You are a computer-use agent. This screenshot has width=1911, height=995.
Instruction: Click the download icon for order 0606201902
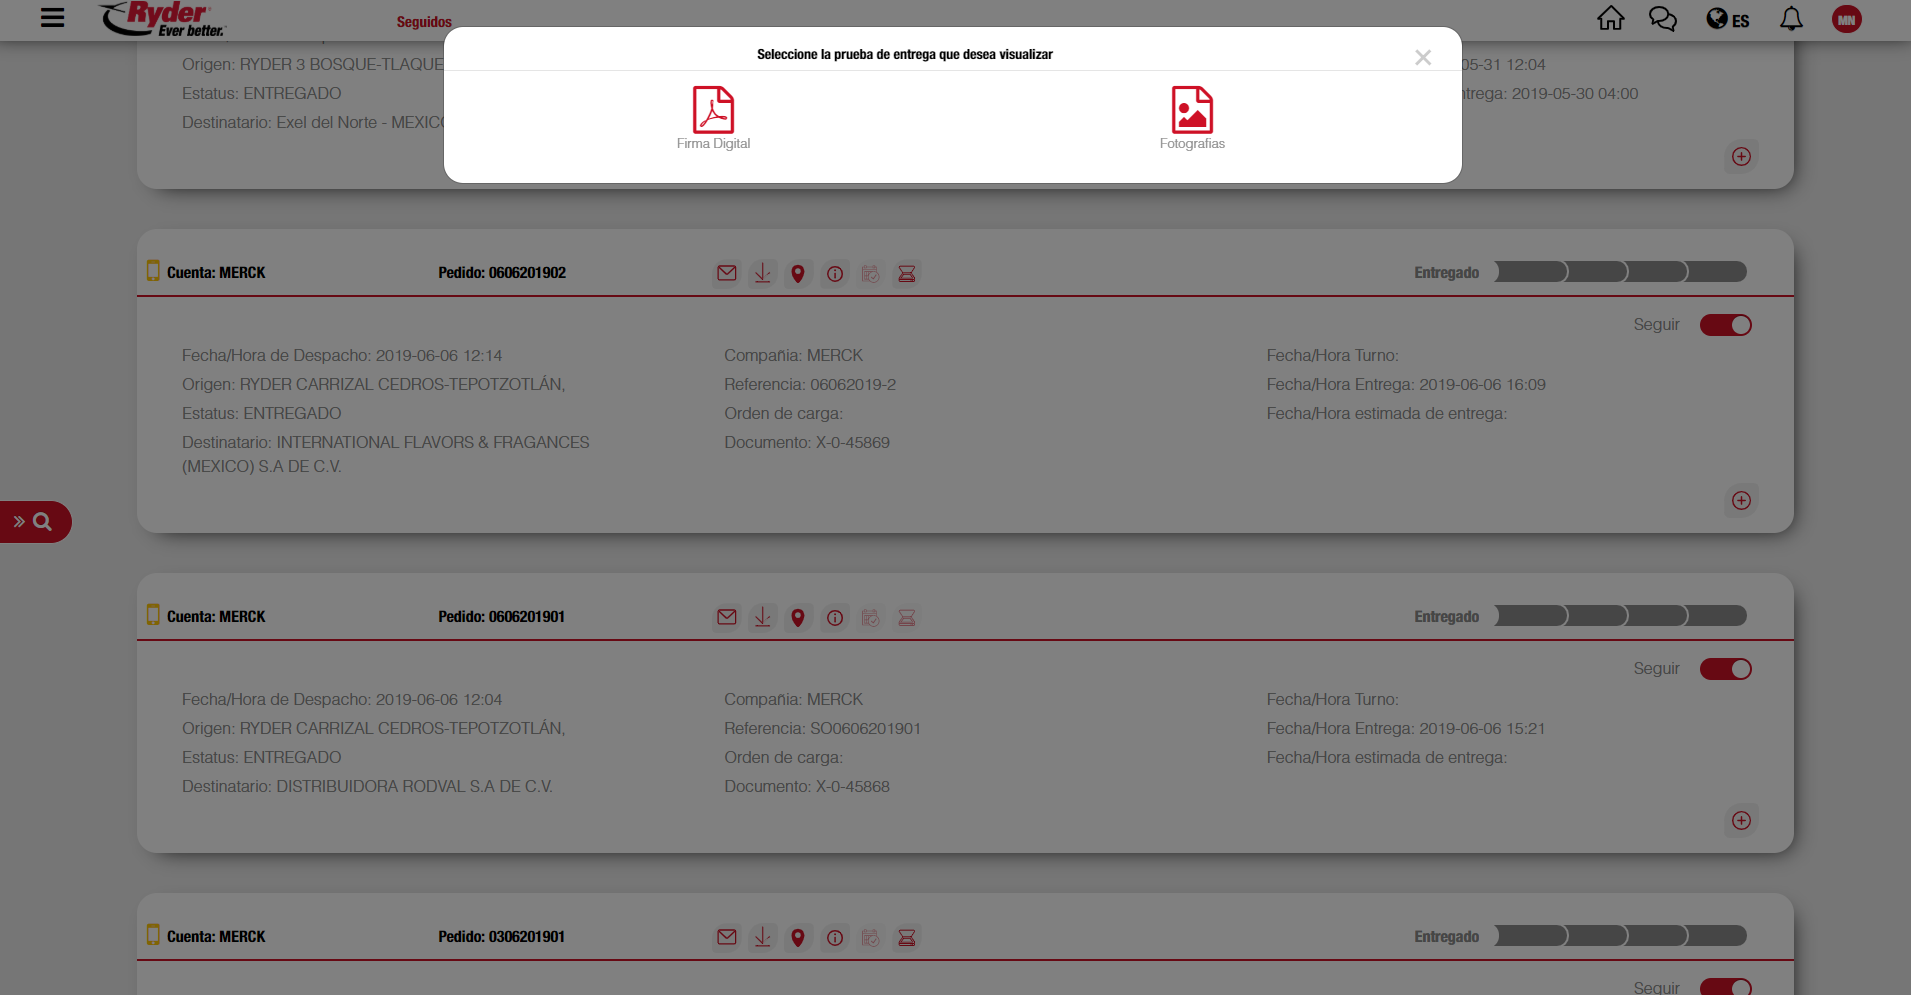pyautogui.click(x=762, y=273)
